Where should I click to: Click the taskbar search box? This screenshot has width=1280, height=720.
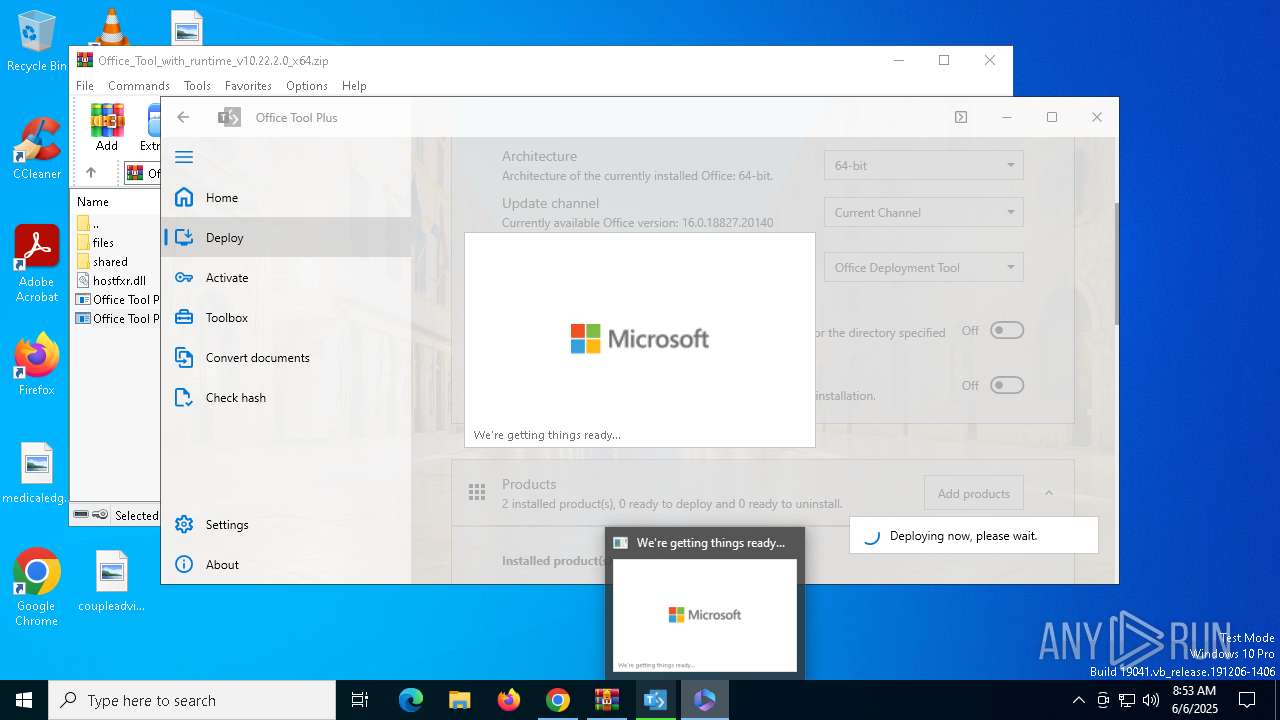coord(192,700)
